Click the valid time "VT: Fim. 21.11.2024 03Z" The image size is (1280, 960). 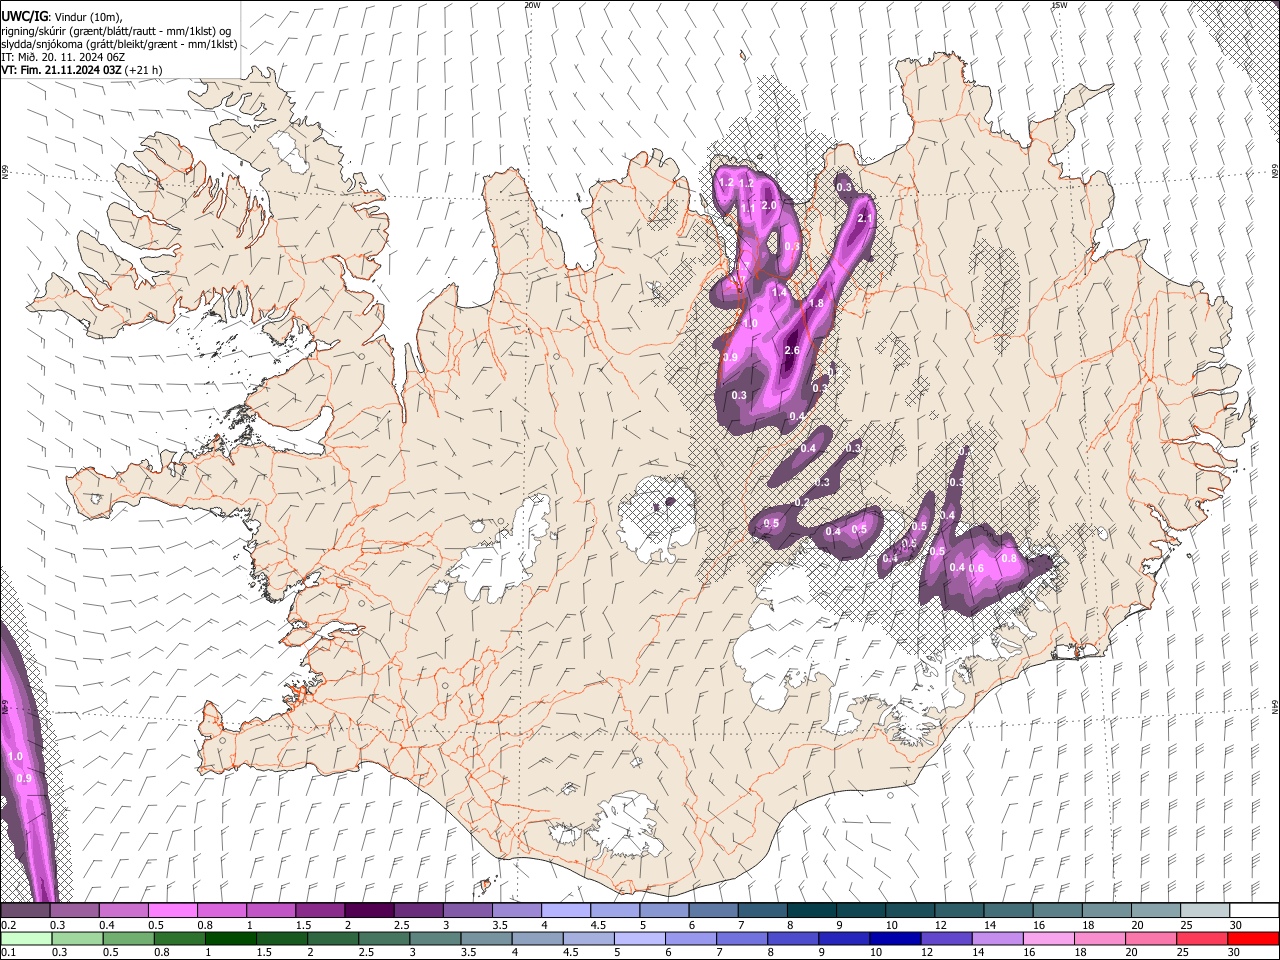coord(62,70)
